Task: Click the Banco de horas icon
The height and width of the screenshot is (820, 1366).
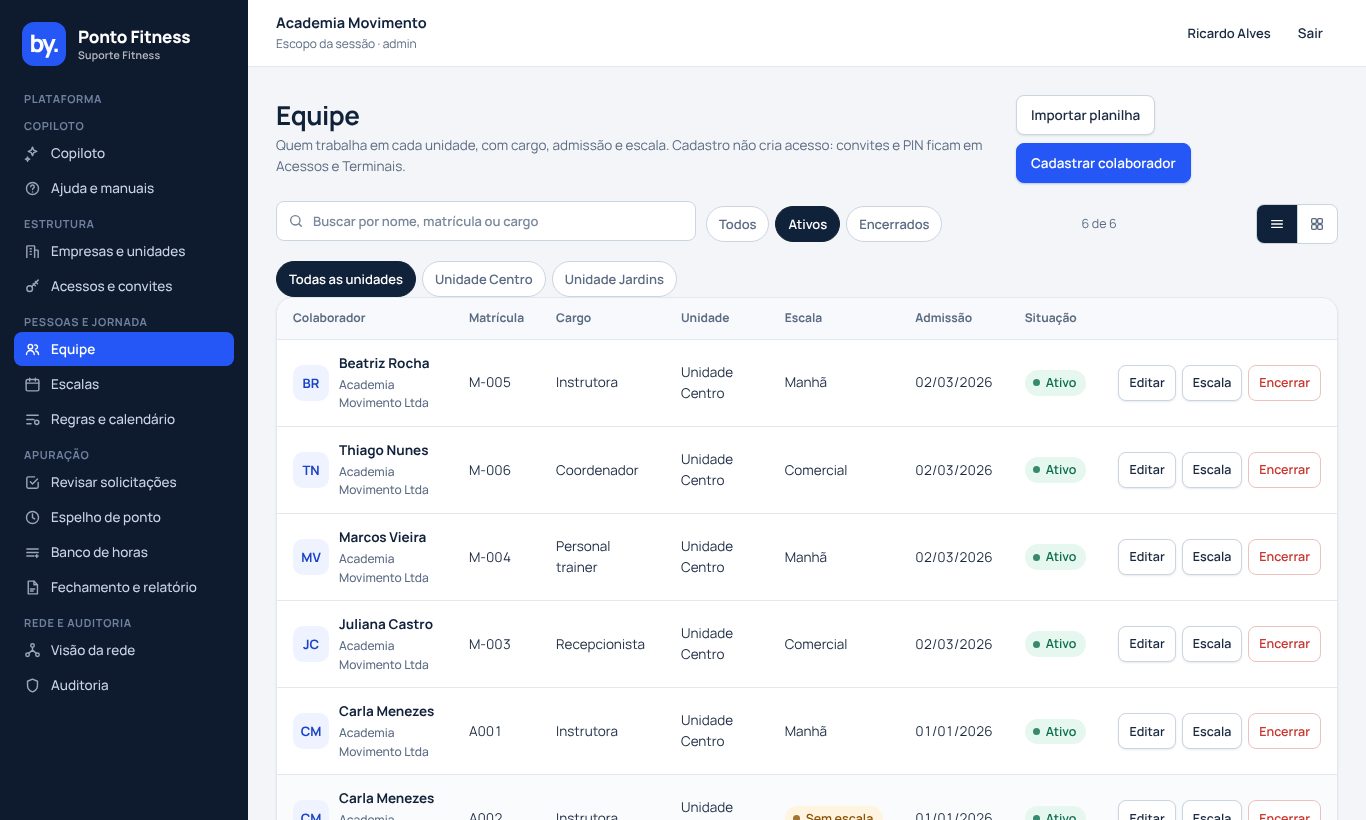Action: (32, 552)
